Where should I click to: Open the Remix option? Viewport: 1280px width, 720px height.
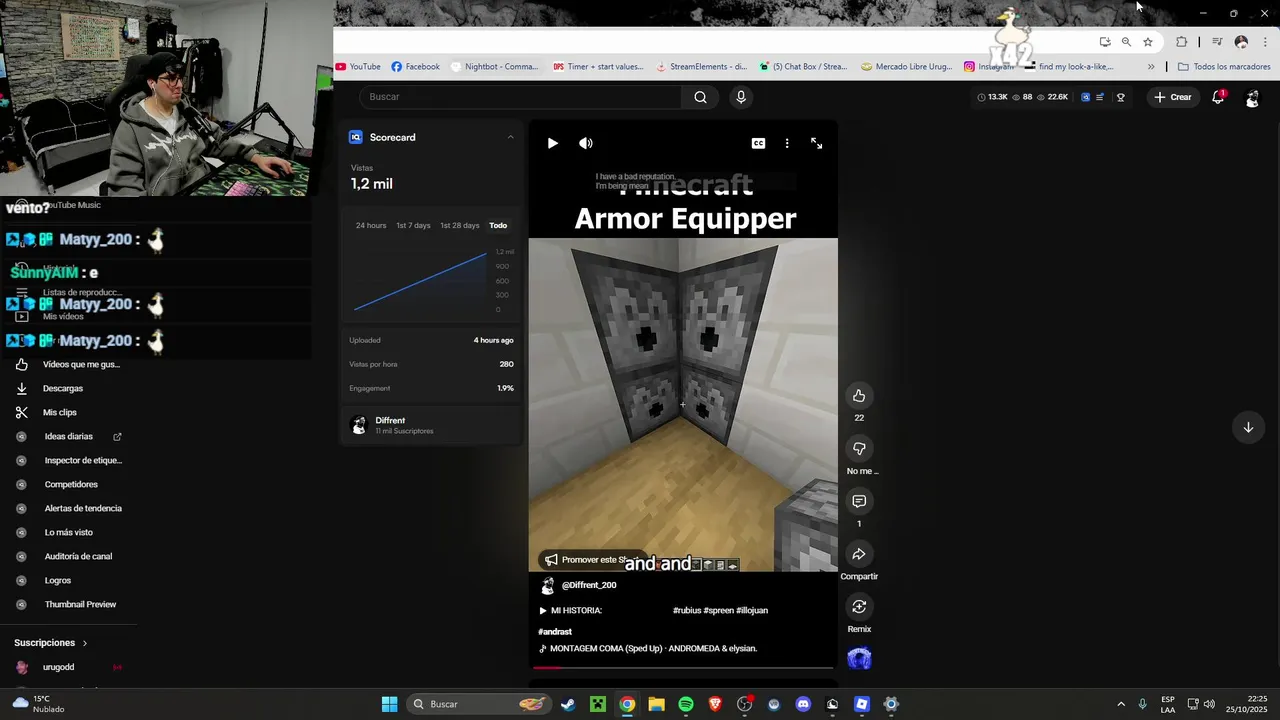pos(859,607)
